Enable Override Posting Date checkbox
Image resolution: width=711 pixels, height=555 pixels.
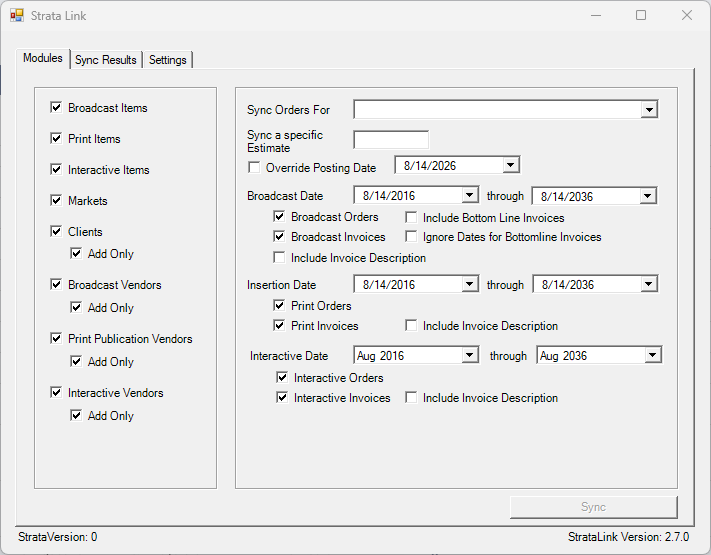[x=254, y=167]
